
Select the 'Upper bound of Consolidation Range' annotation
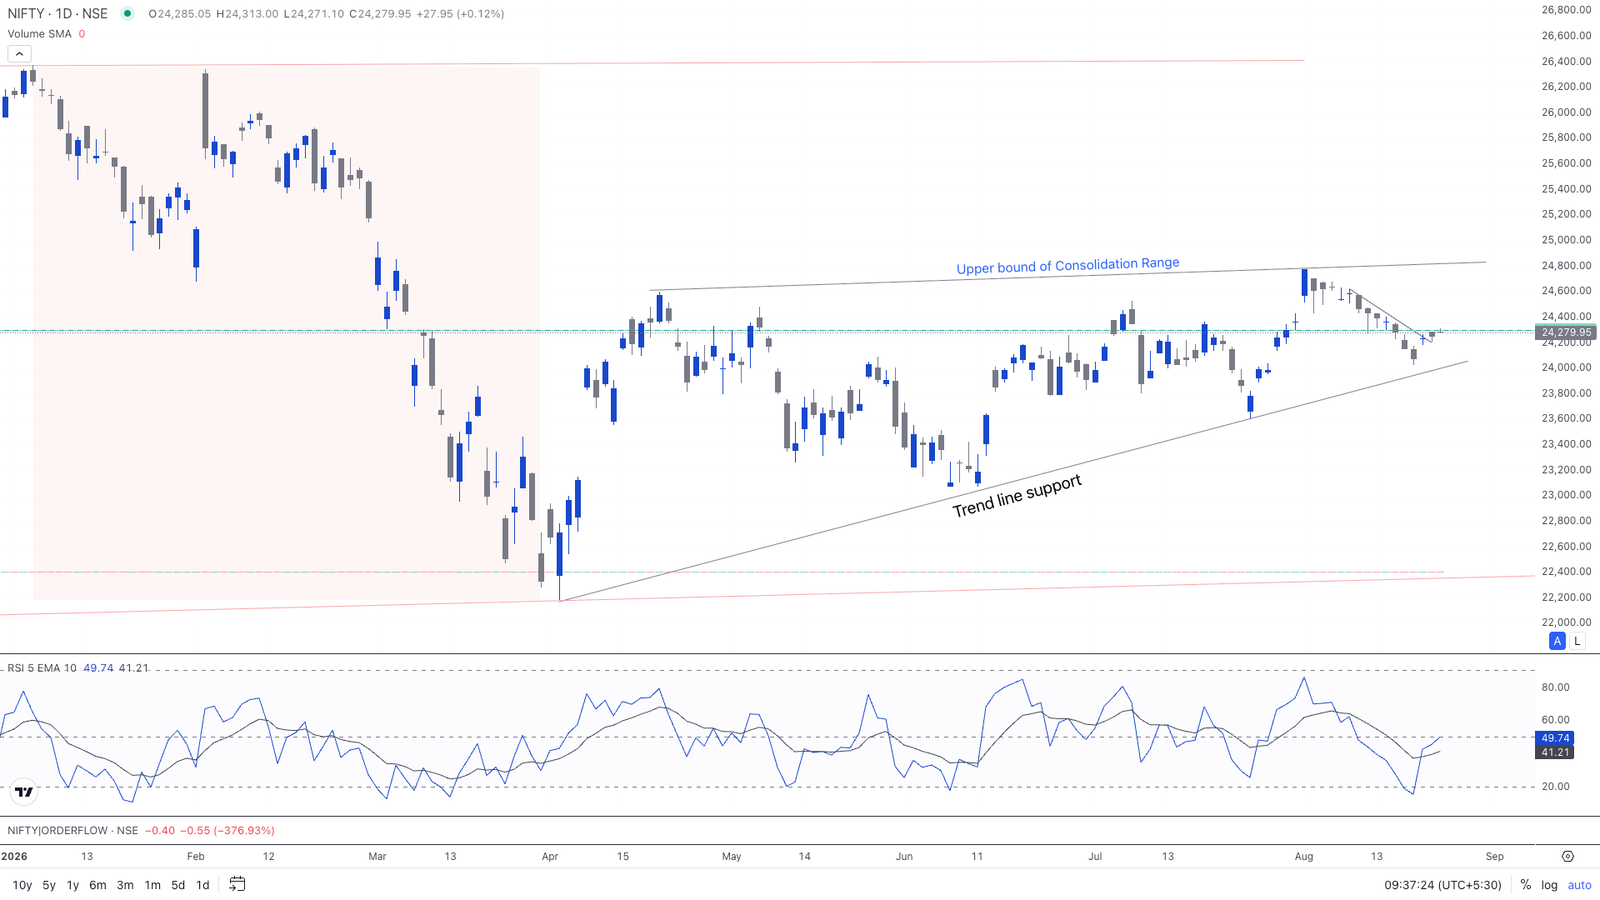pyautogui.click(x=1068, y=266)
